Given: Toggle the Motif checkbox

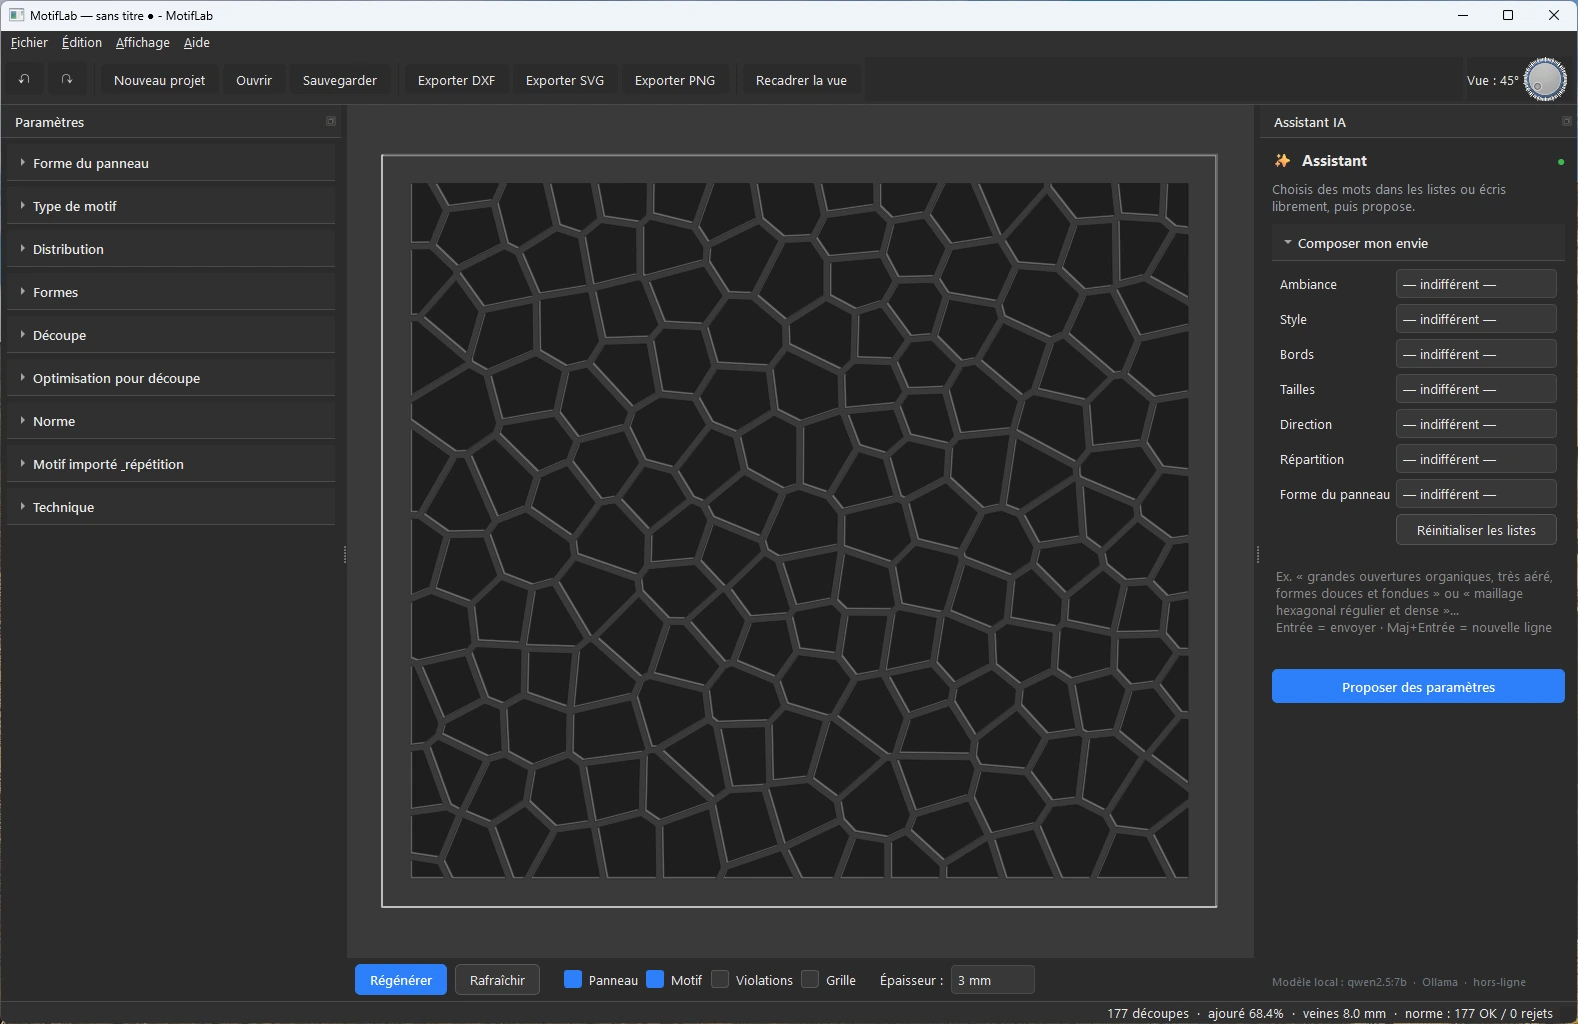Looking at the screenshot, I should click(655, 979).
